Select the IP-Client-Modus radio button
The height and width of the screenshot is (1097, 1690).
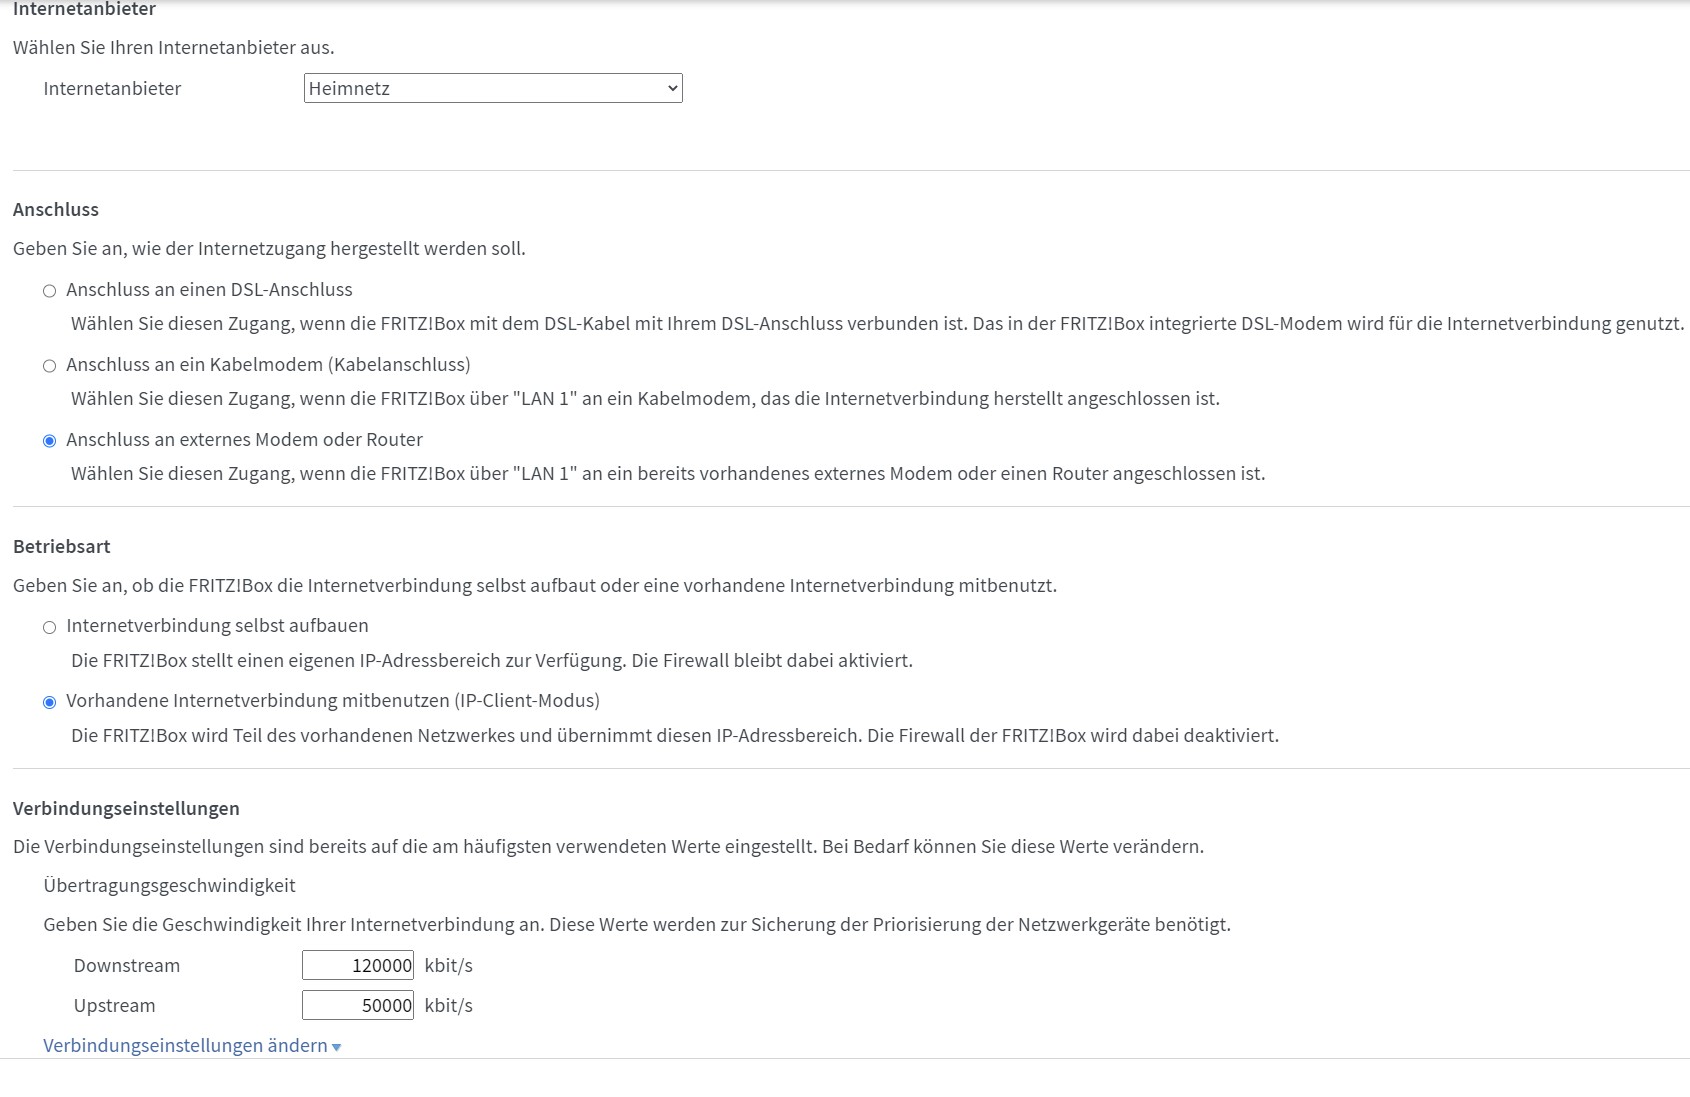[49, 702]
